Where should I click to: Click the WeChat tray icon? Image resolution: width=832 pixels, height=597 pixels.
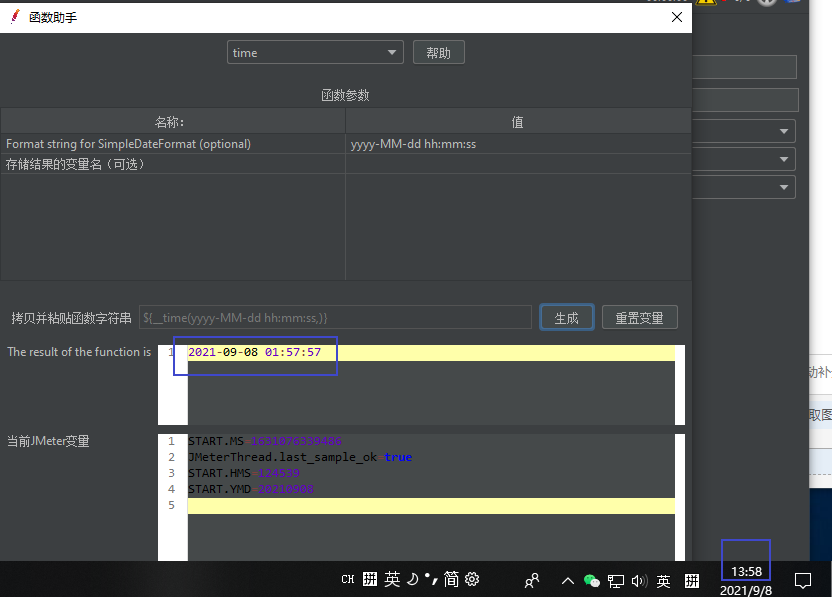pos(591,581)
